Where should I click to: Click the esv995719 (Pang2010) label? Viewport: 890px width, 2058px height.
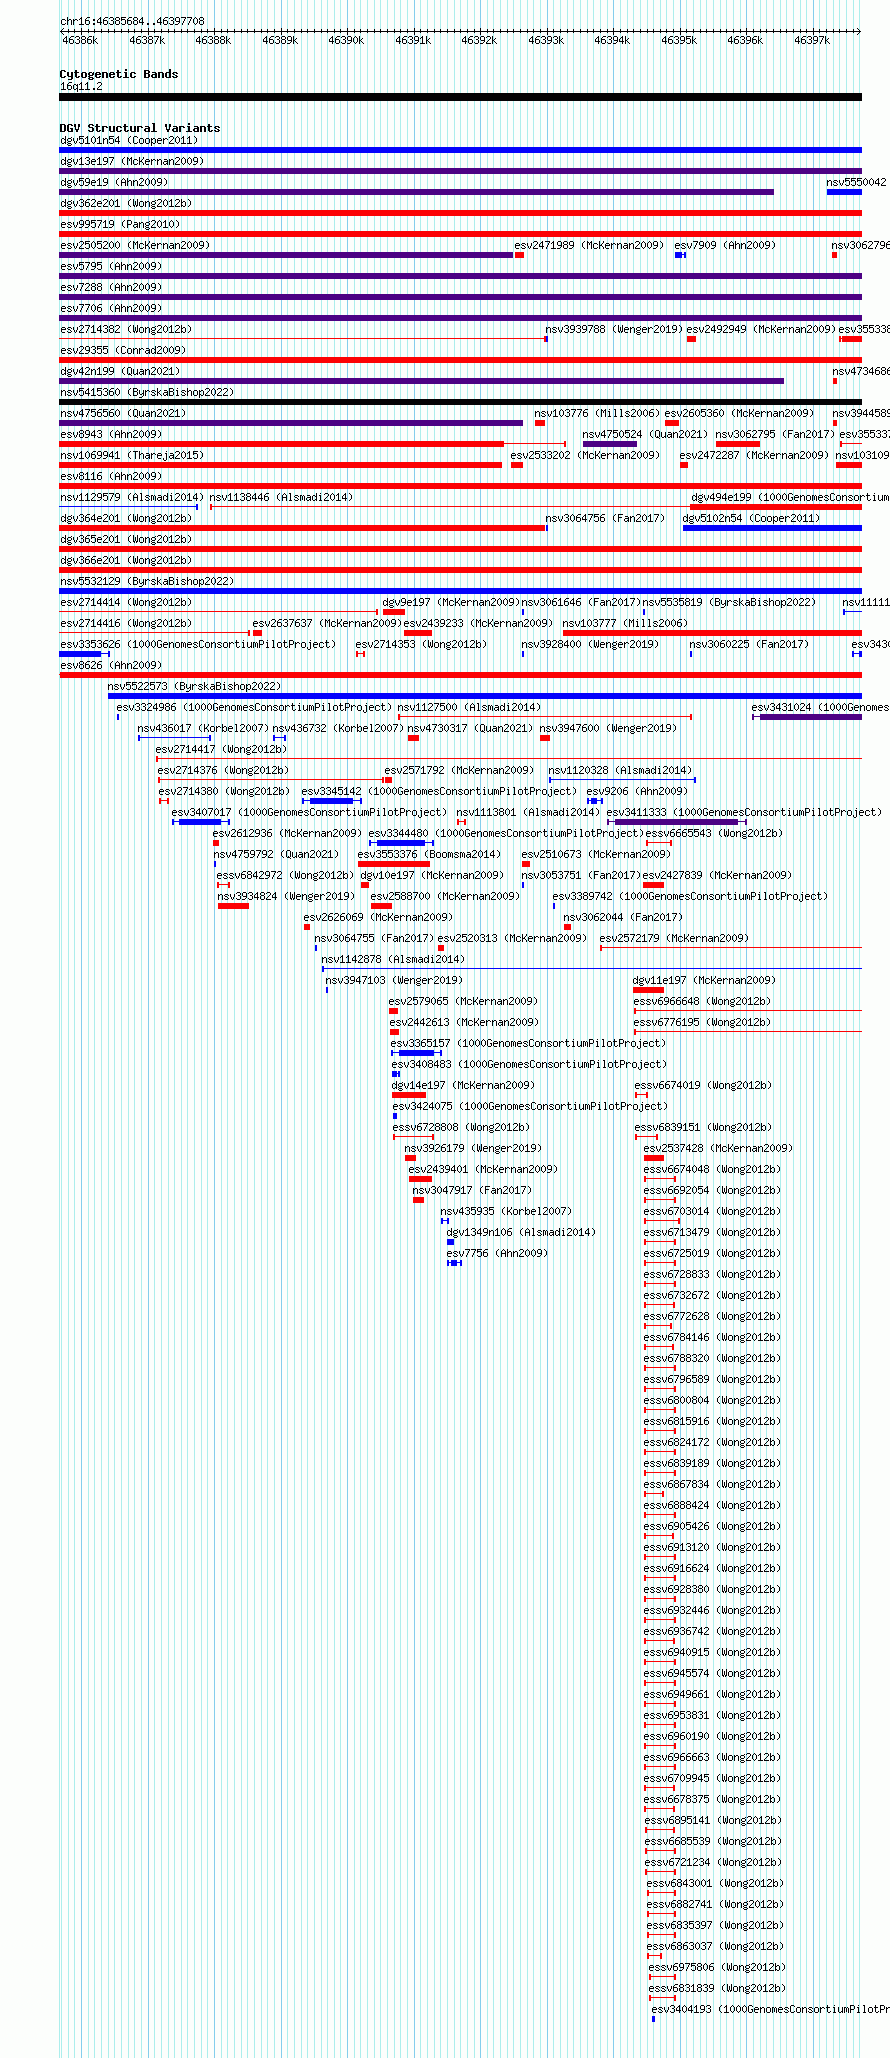[120, 224]
